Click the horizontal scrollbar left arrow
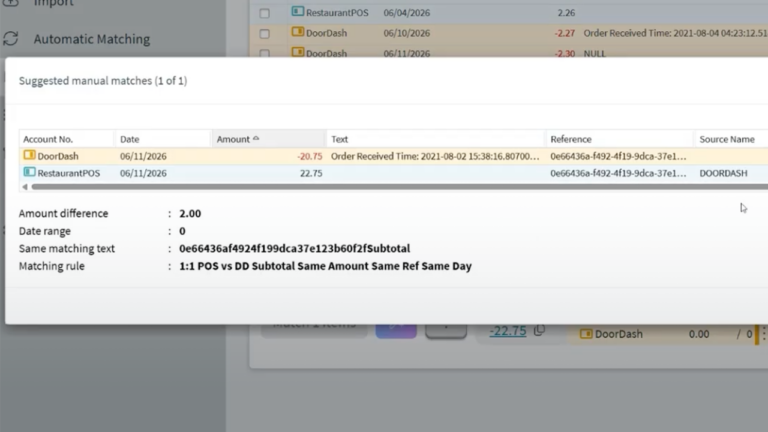The image size is (768, 432). coord(24,187)
